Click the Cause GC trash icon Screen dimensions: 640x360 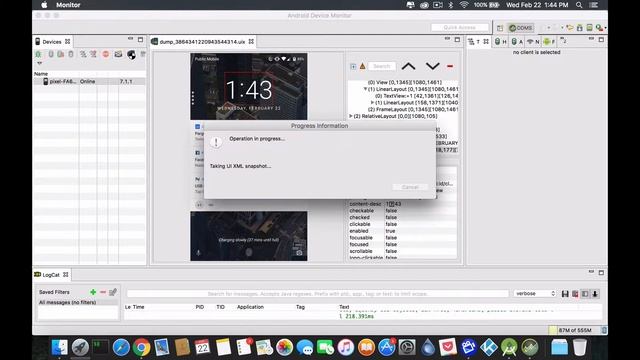coord(71,54)
